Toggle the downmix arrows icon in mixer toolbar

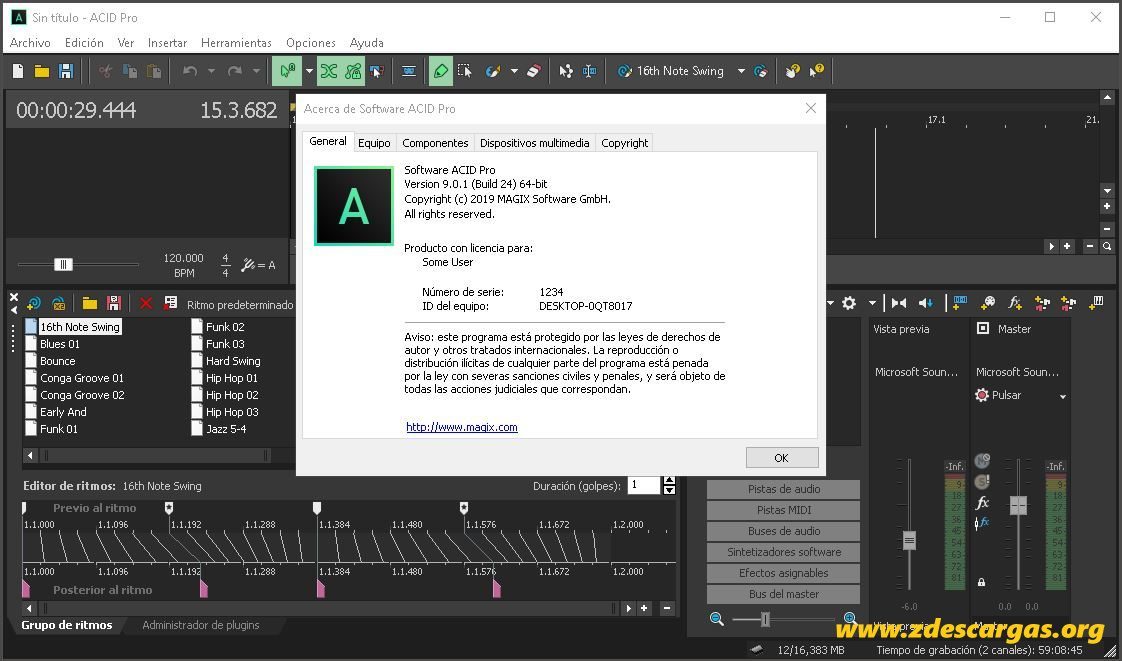pyautogui.click(x=899, y=303)
